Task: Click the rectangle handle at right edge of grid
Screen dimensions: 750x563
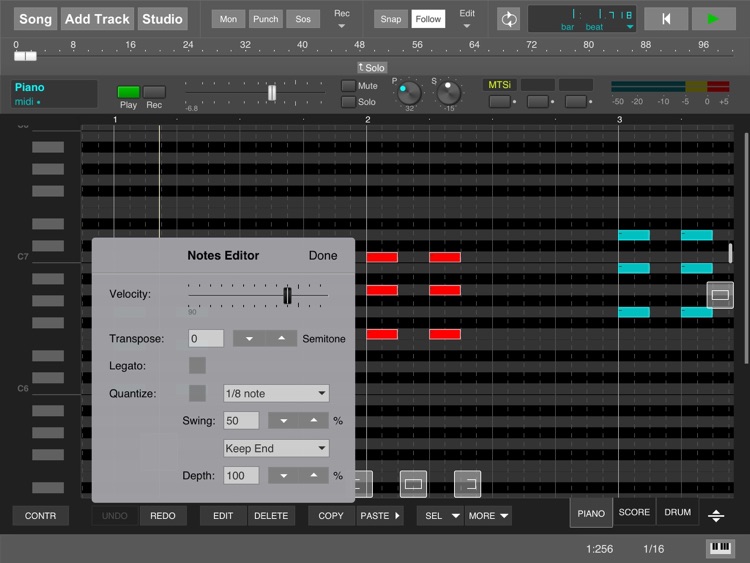Action: click(x=720, y=295)
